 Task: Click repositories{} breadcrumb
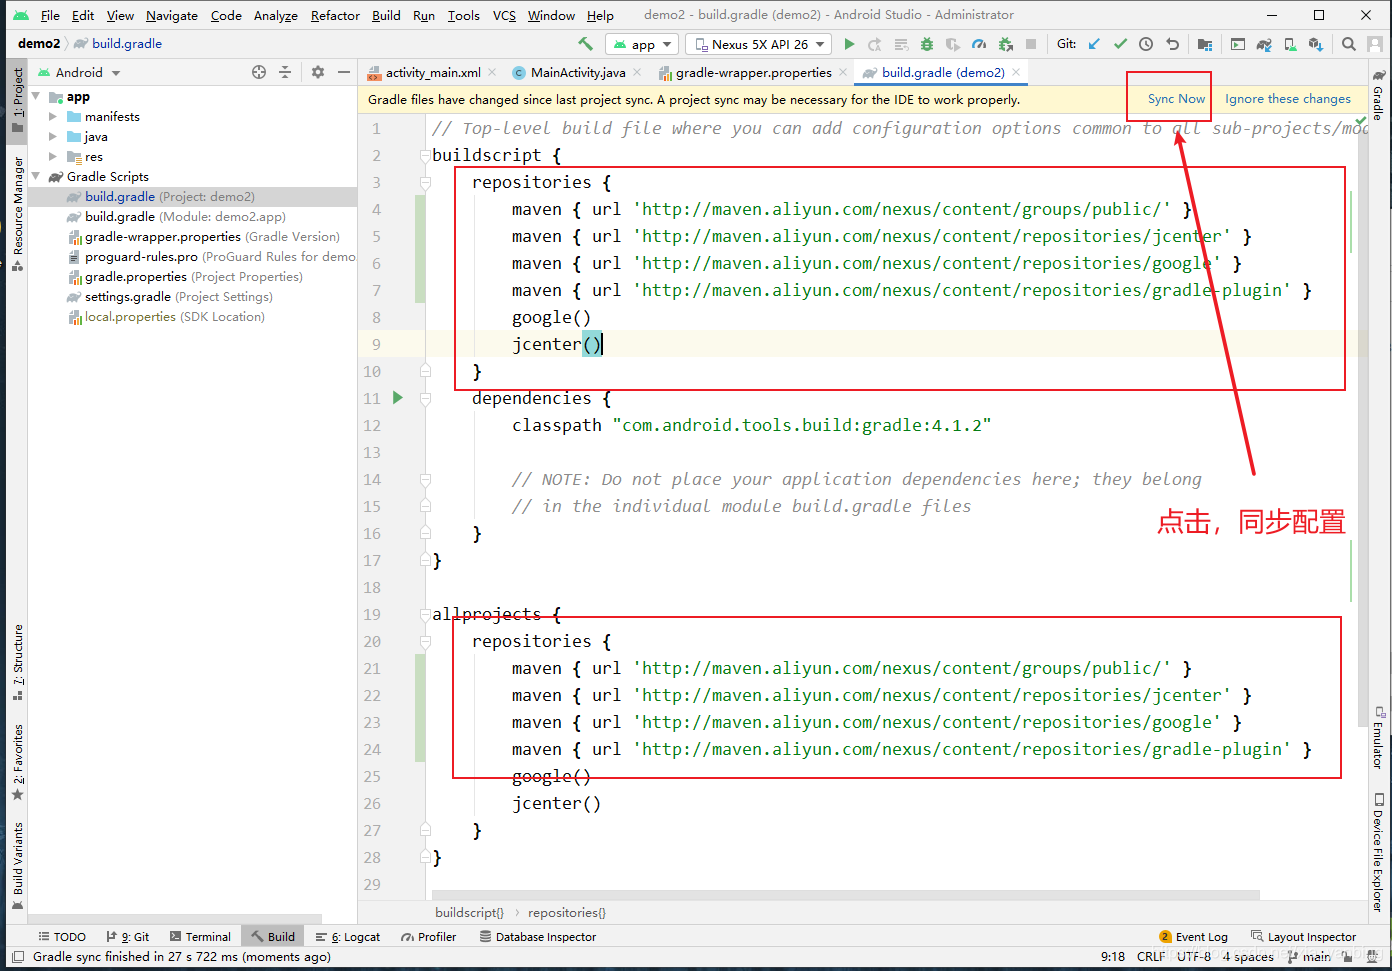click(x=566, y=912)
